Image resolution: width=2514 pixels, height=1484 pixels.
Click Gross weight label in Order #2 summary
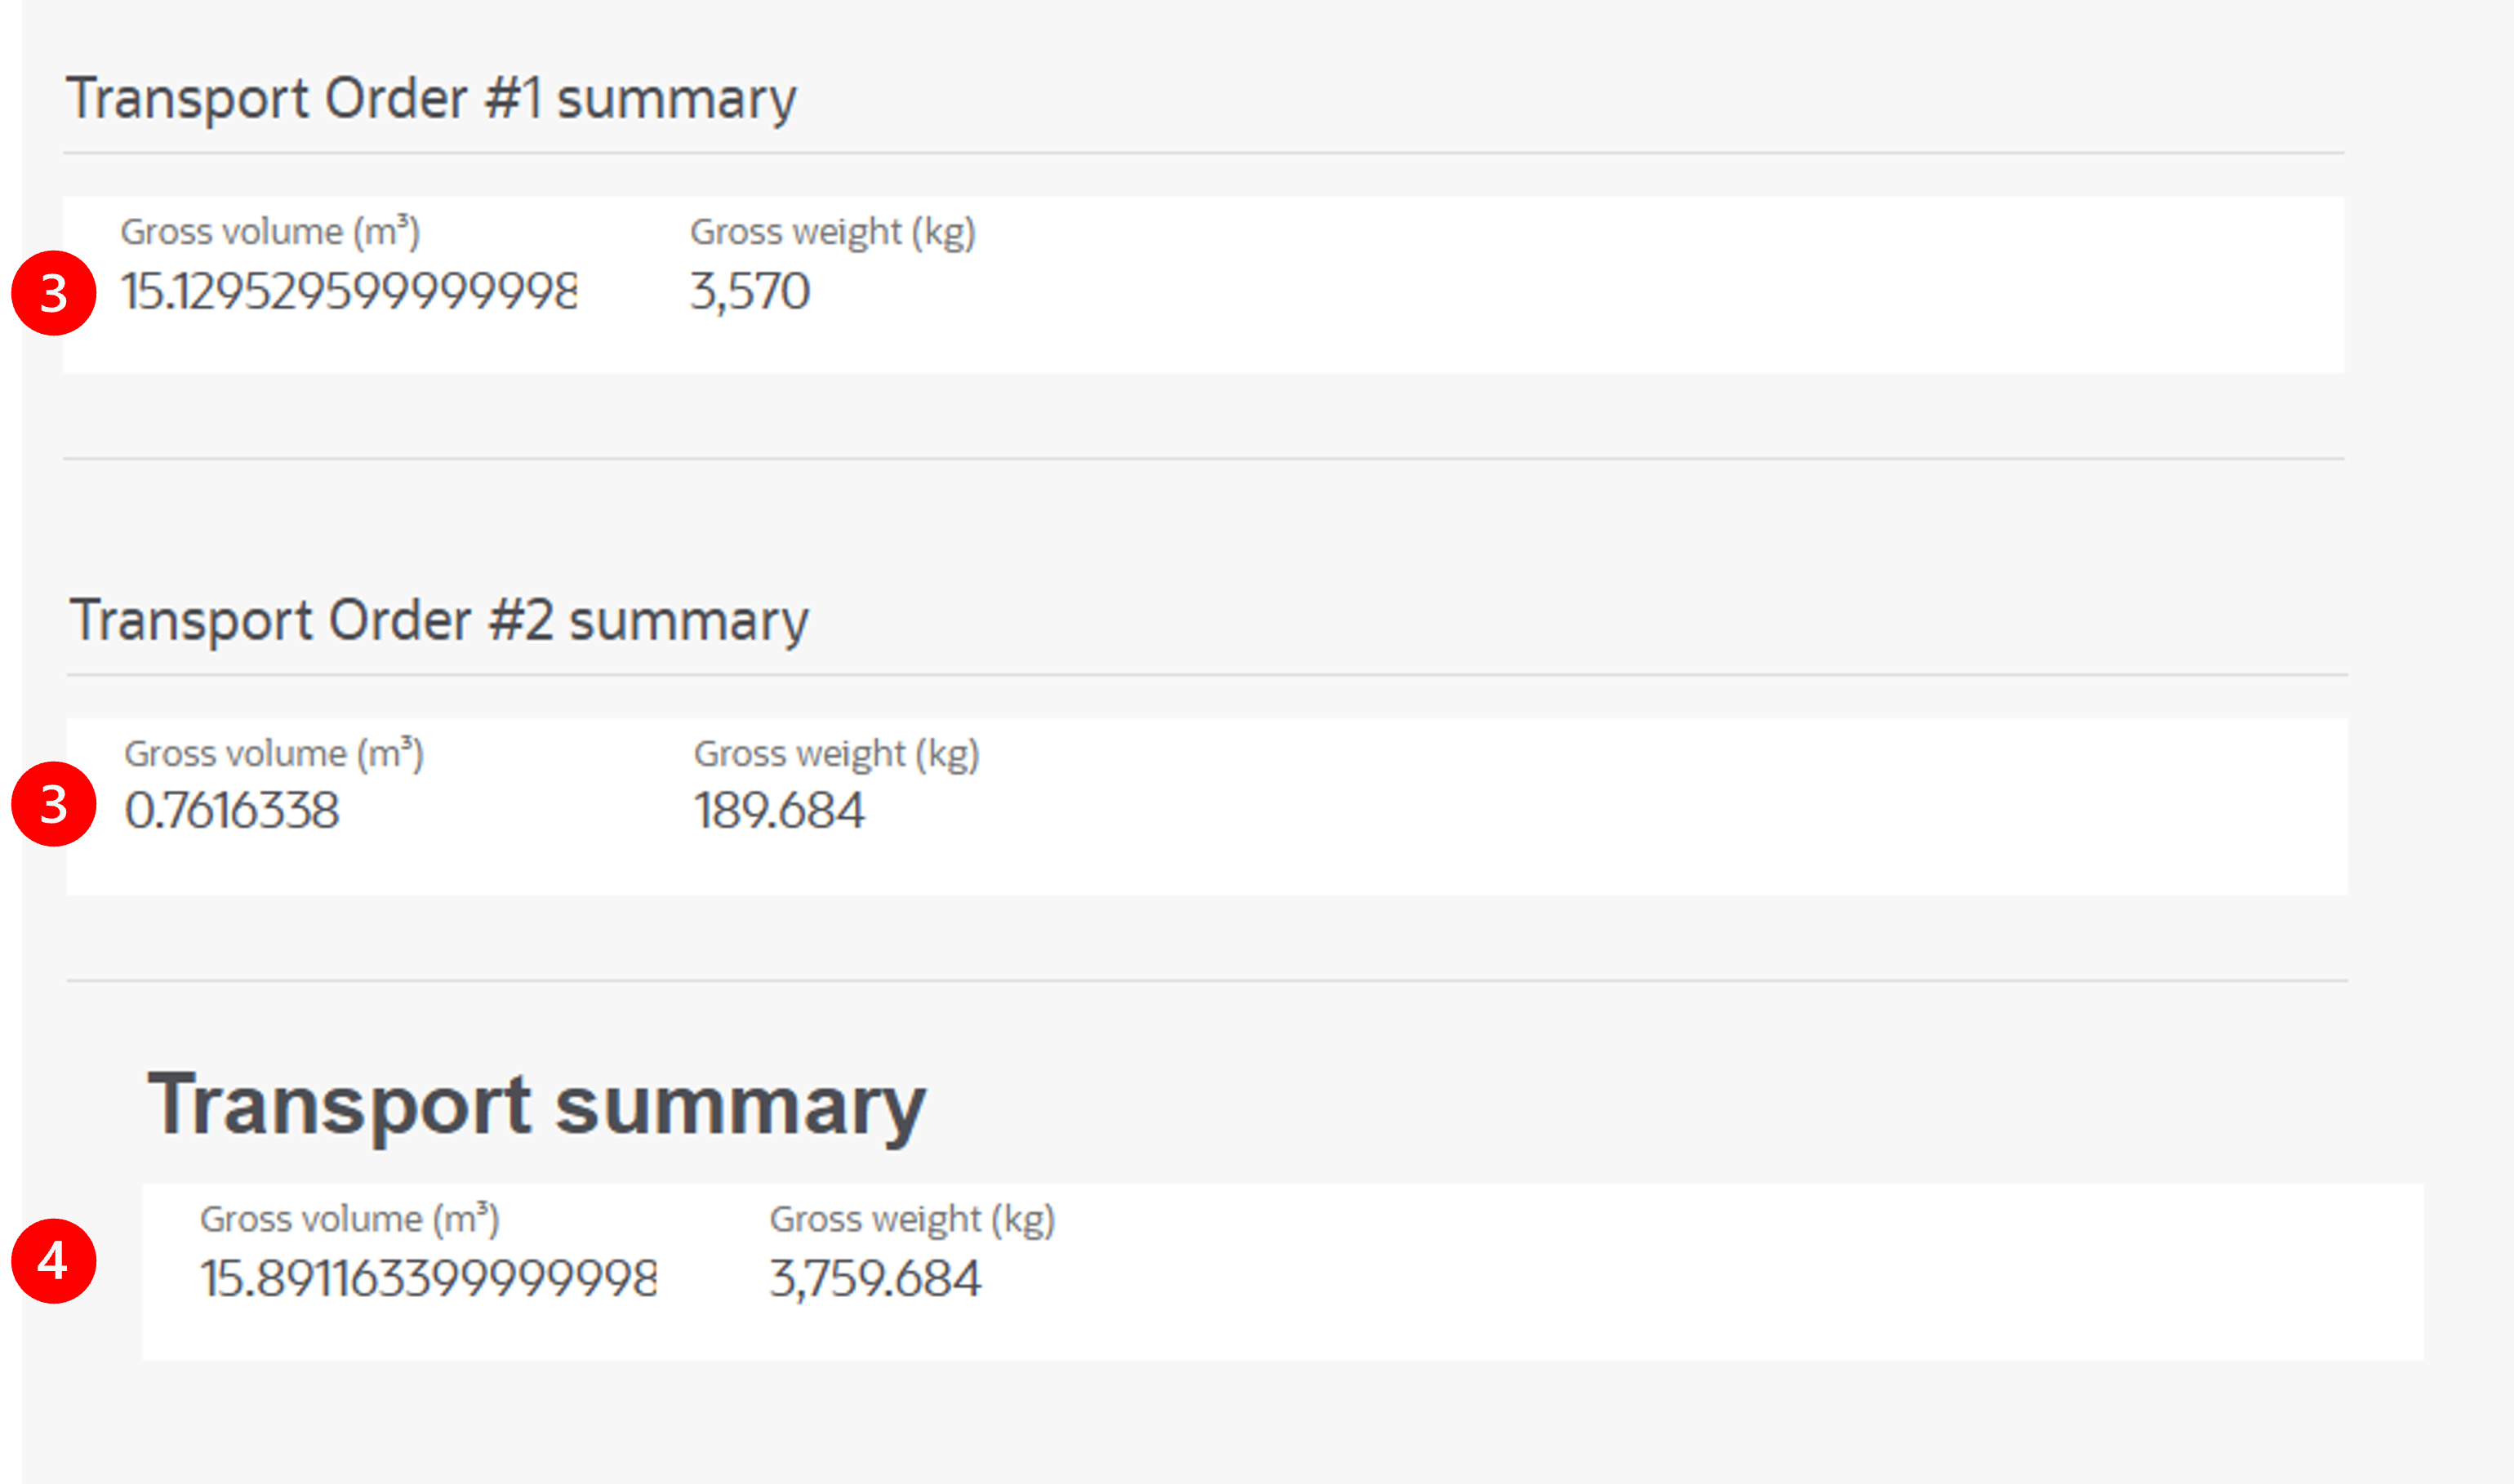pyautogui.click(x=837, y=754)
